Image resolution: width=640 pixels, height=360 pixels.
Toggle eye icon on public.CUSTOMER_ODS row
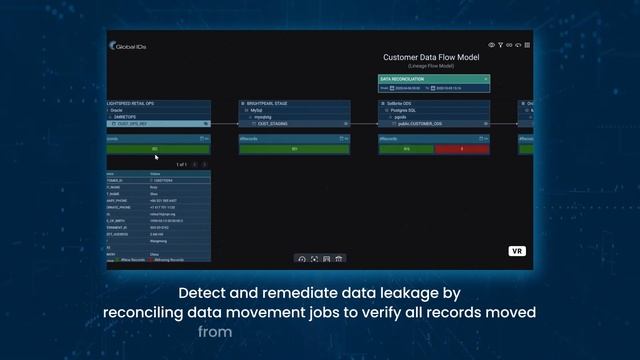point(486,124)
